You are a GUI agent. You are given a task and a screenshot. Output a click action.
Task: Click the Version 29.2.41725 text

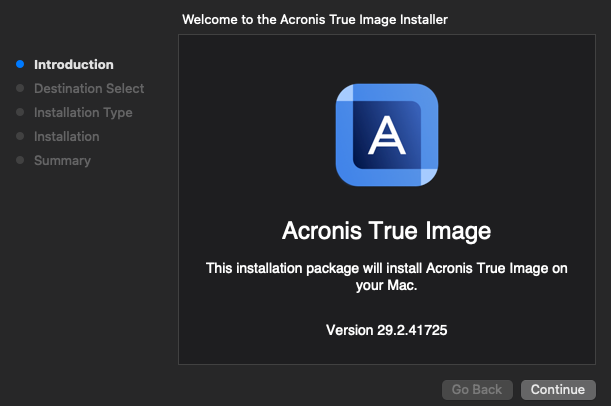click(387, 330)
